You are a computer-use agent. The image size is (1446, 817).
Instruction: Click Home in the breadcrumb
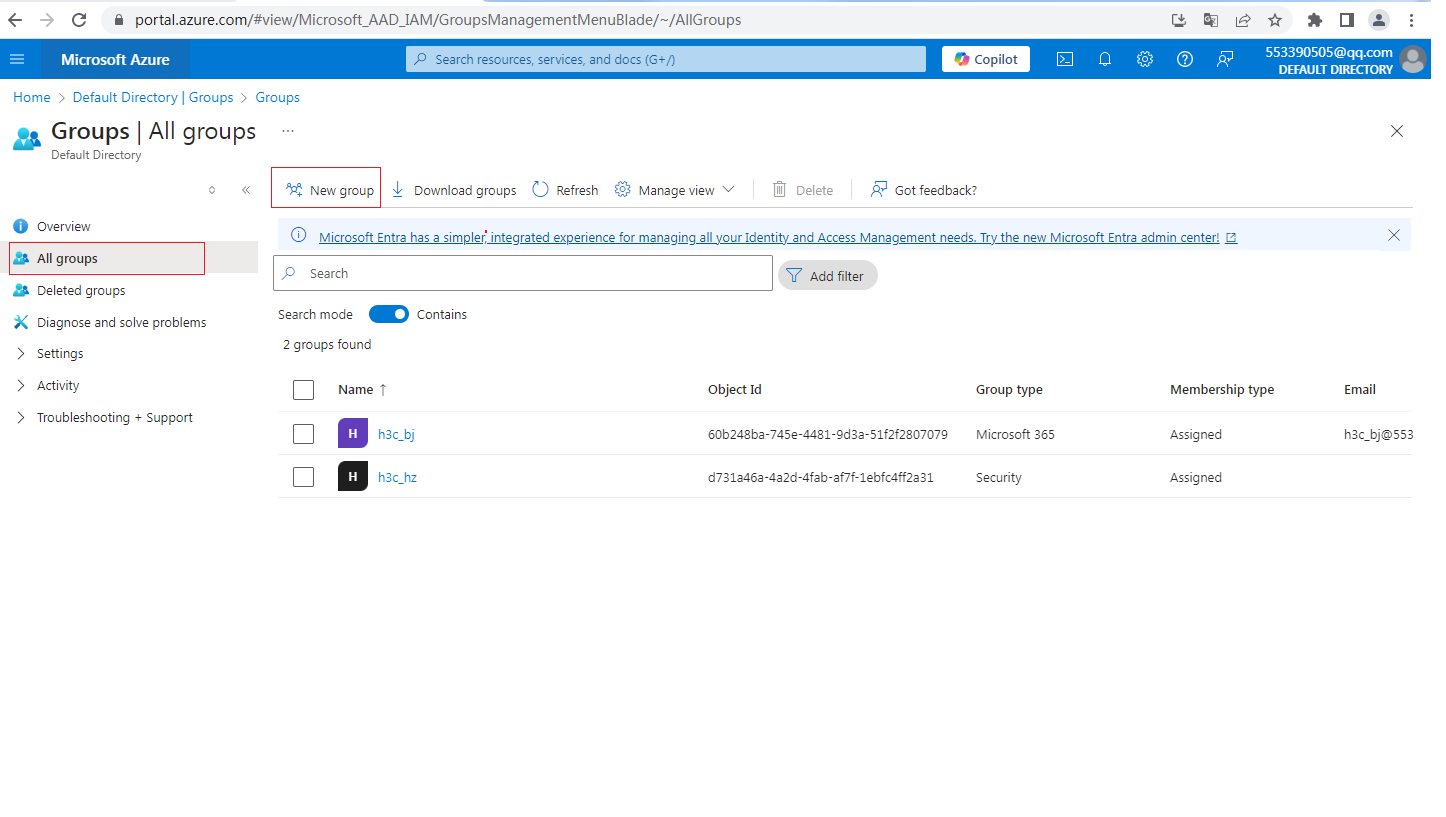(32, 97)
